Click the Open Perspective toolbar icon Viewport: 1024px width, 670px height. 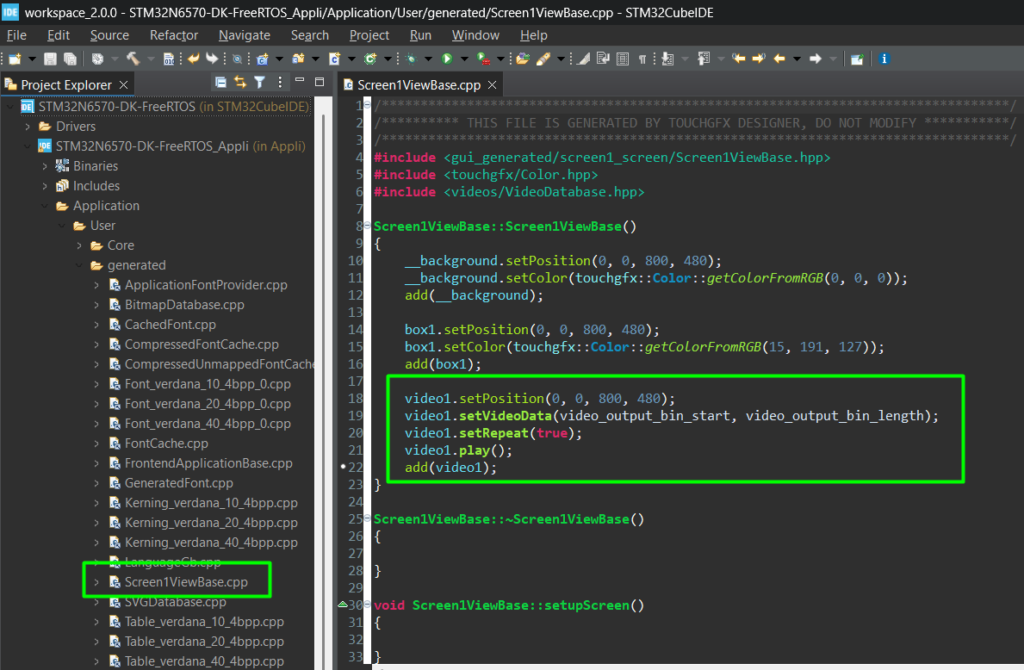857,59
